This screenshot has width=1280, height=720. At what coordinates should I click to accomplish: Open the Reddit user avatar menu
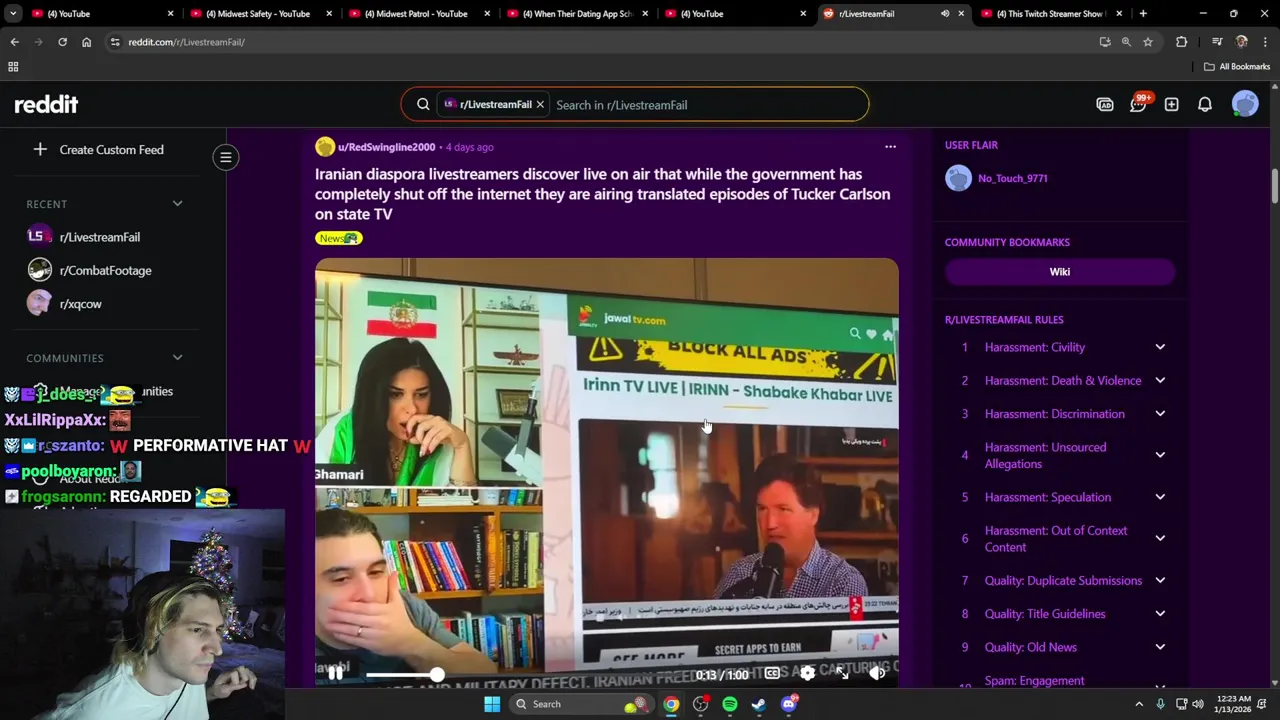click(1245, 104)
